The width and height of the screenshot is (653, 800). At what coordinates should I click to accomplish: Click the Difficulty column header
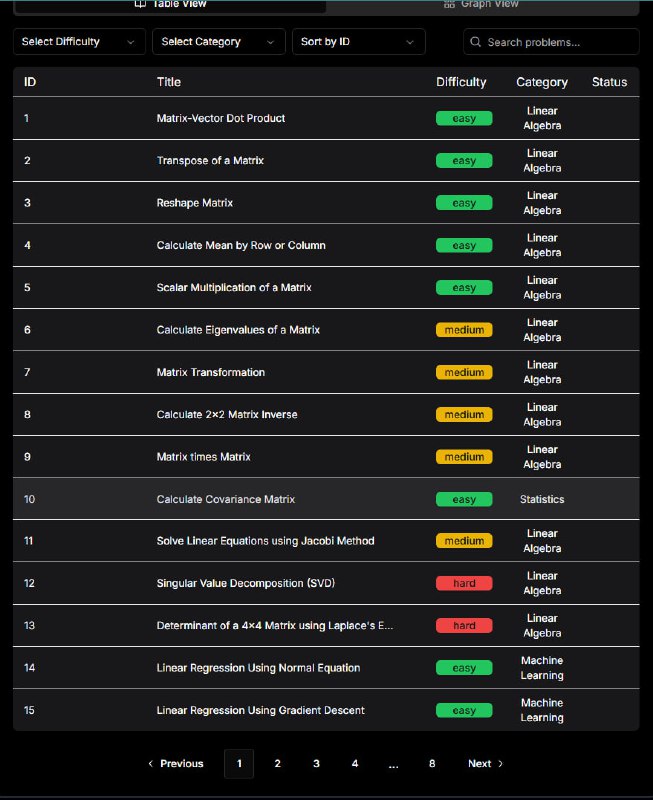pos(461,82)
